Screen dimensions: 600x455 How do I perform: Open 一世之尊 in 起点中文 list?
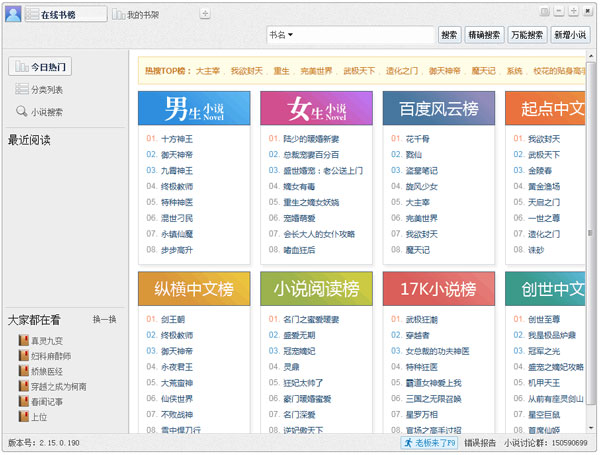544,219
